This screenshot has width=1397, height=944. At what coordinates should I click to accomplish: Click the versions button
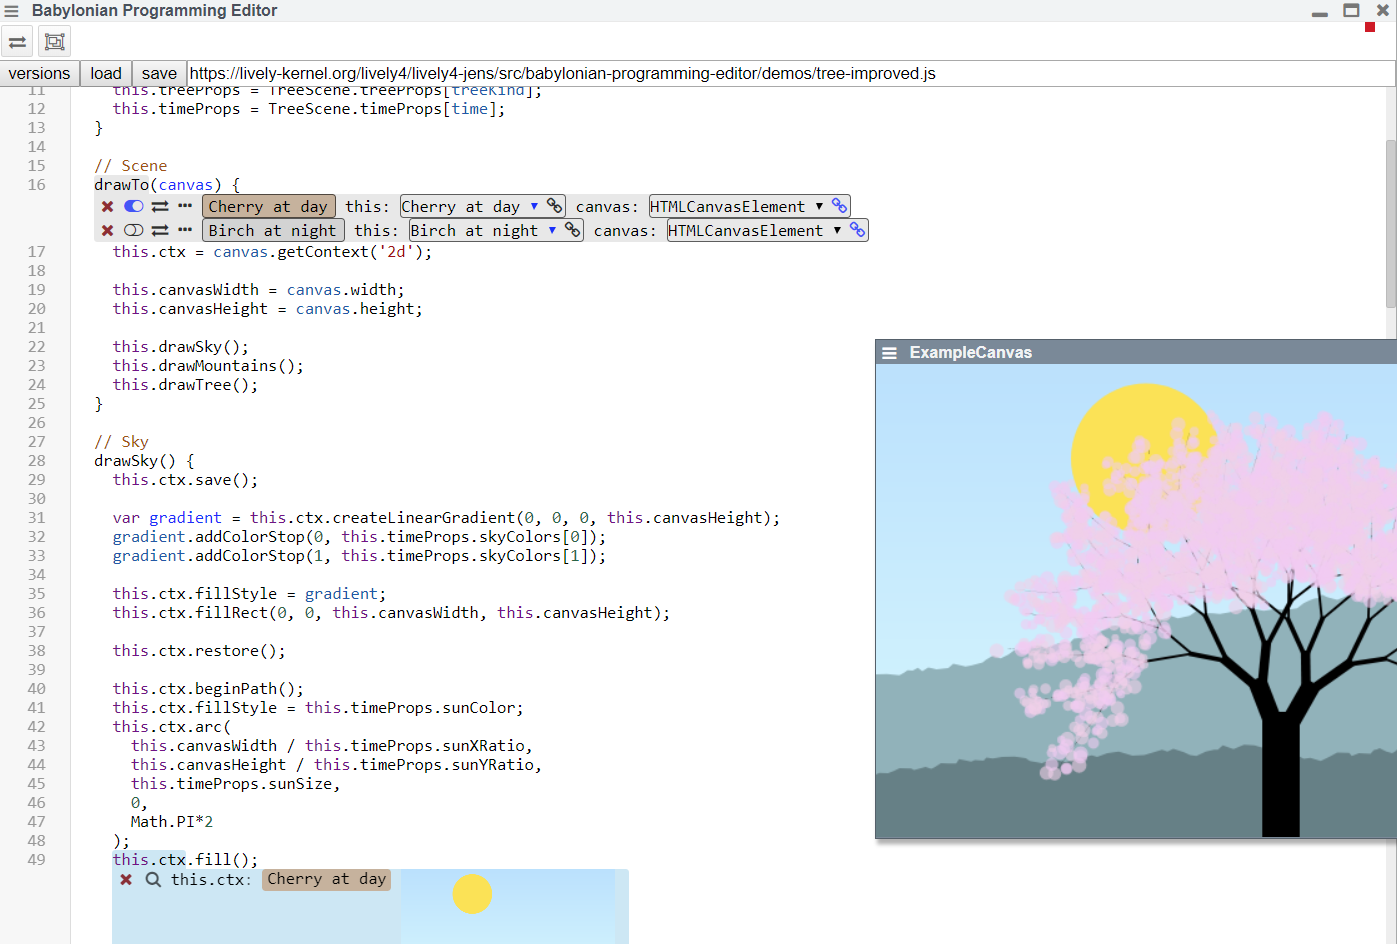pyautogui.click(x=39, y=74)
